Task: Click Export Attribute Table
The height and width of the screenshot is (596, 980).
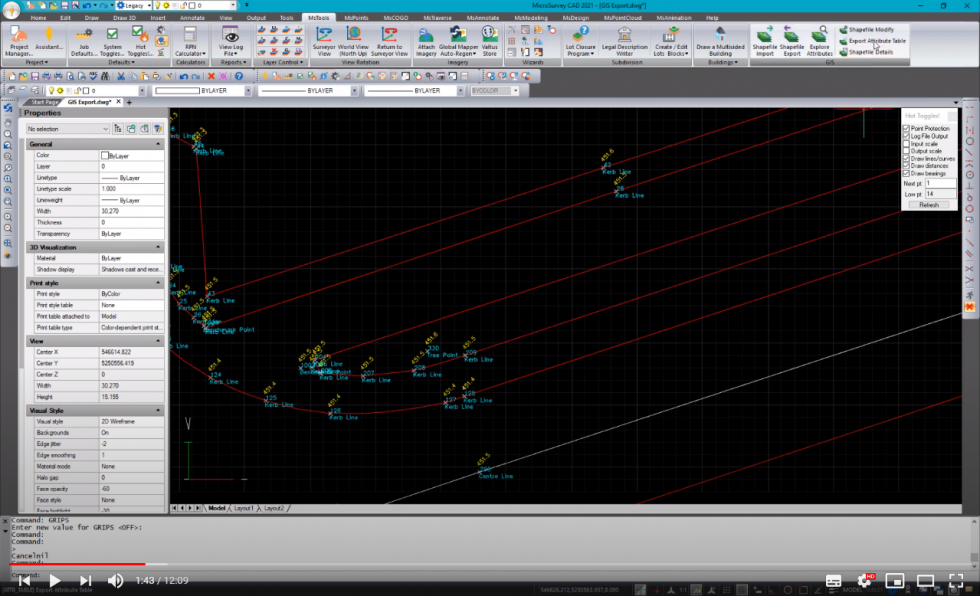Action: 877,41
